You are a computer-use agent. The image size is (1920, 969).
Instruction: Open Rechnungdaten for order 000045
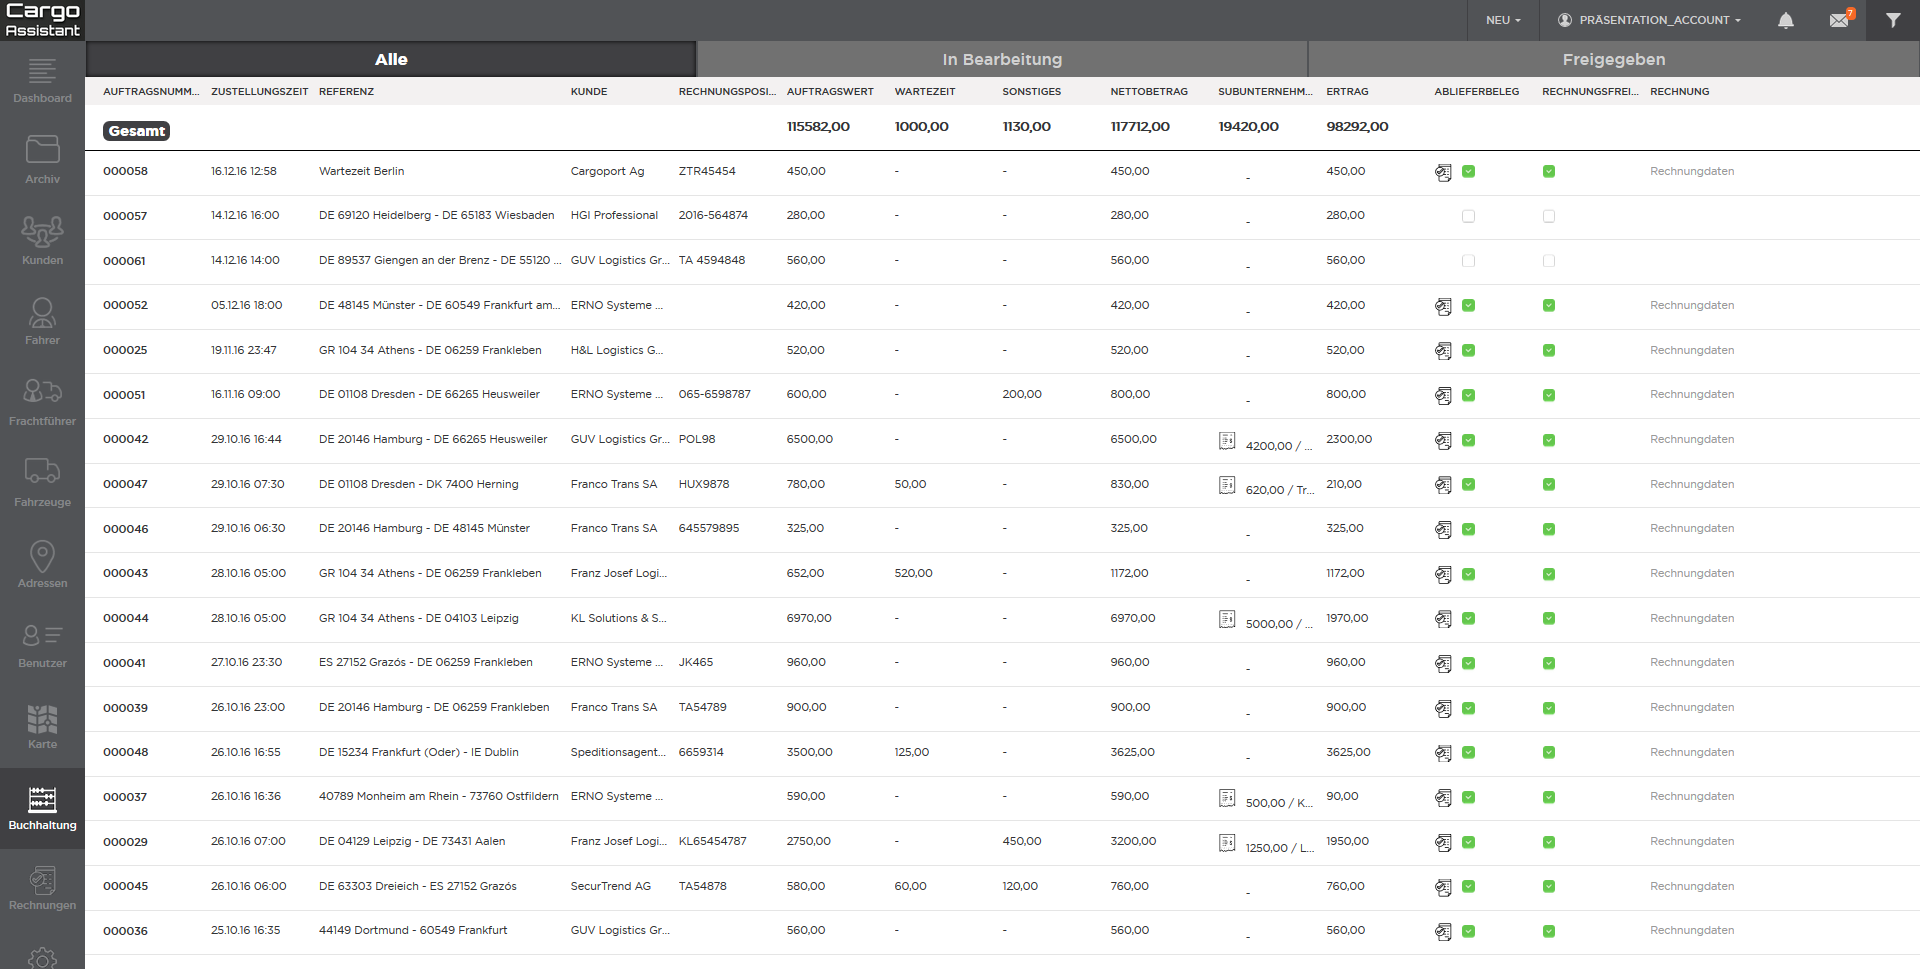click(1691, 886)
